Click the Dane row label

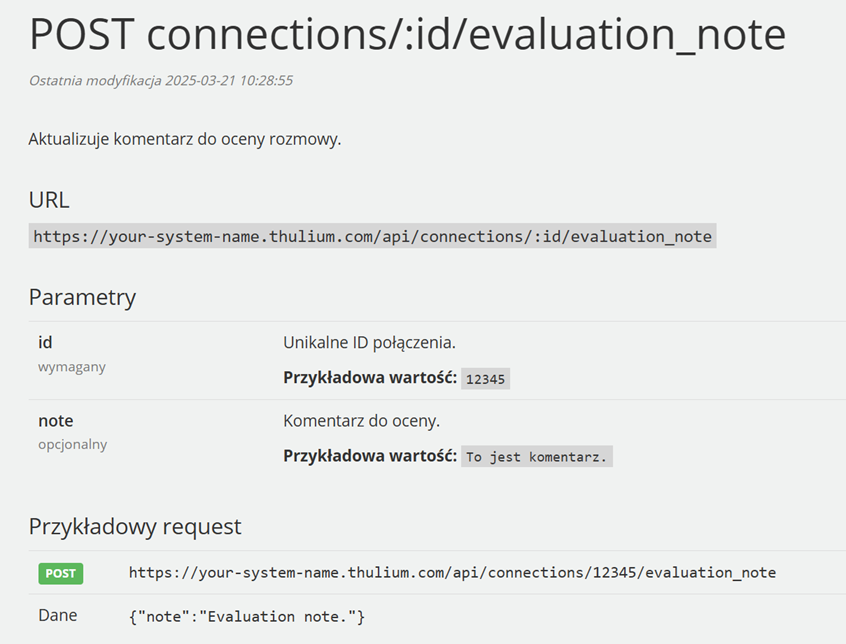[58, 615]
